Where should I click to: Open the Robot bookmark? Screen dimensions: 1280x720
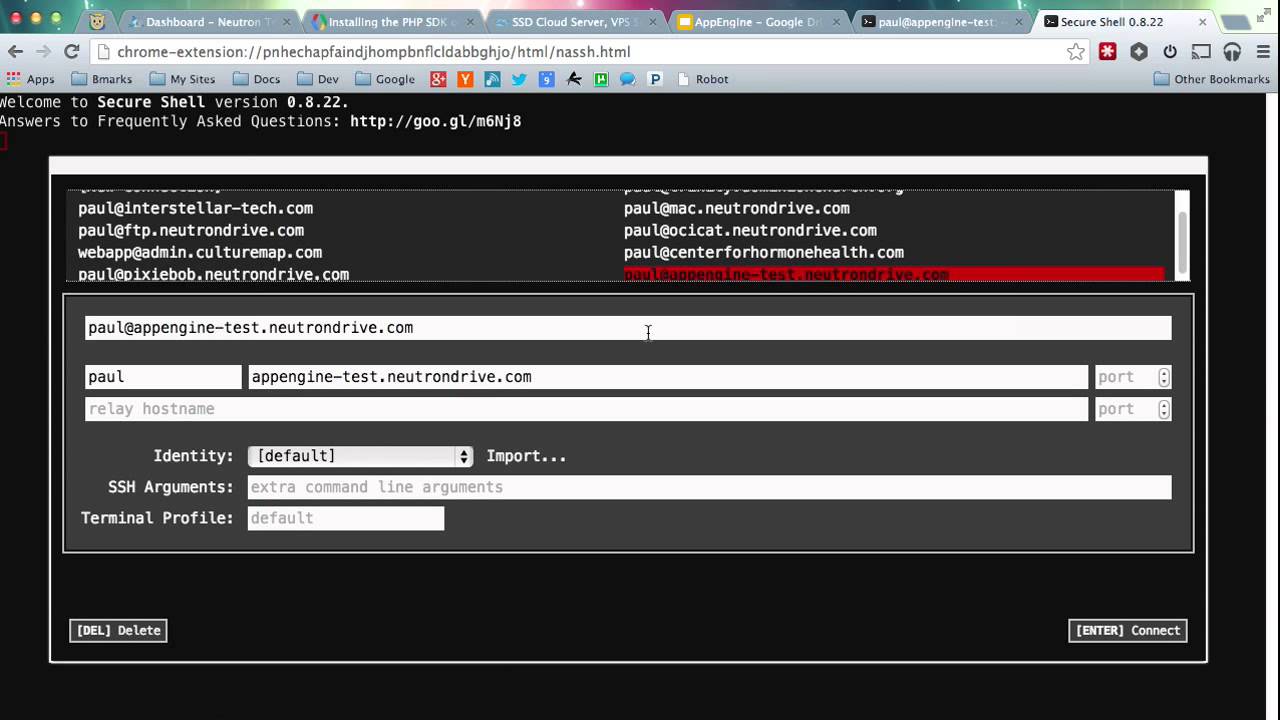tap(702, 79)
